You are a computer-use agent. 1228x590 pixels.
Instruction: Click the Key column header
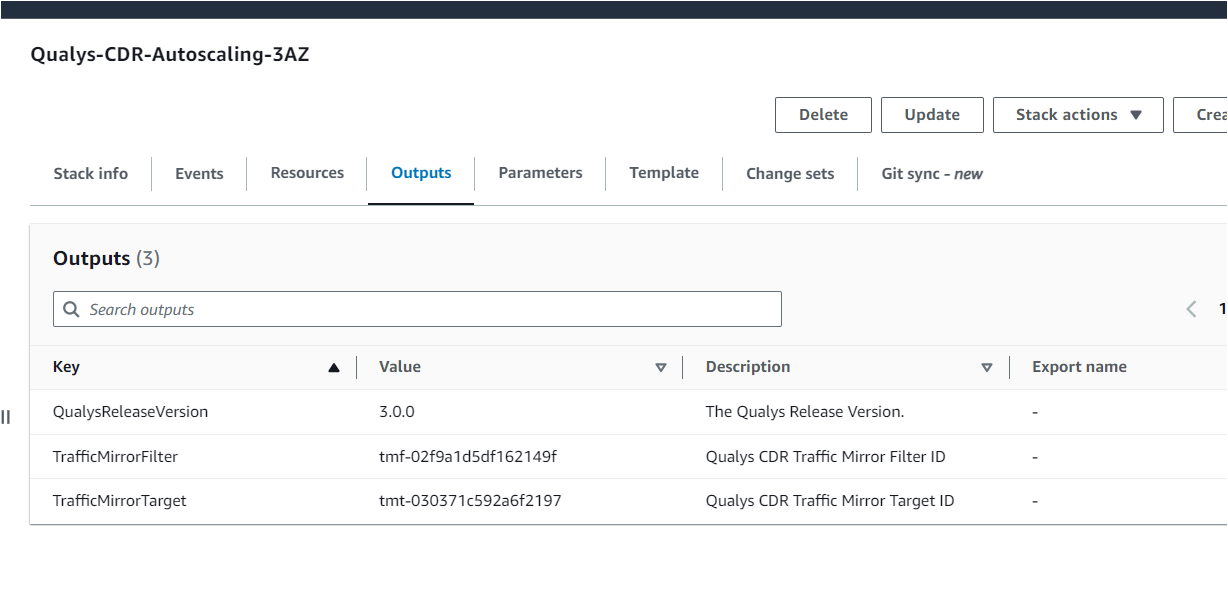(x=66, y=367)
